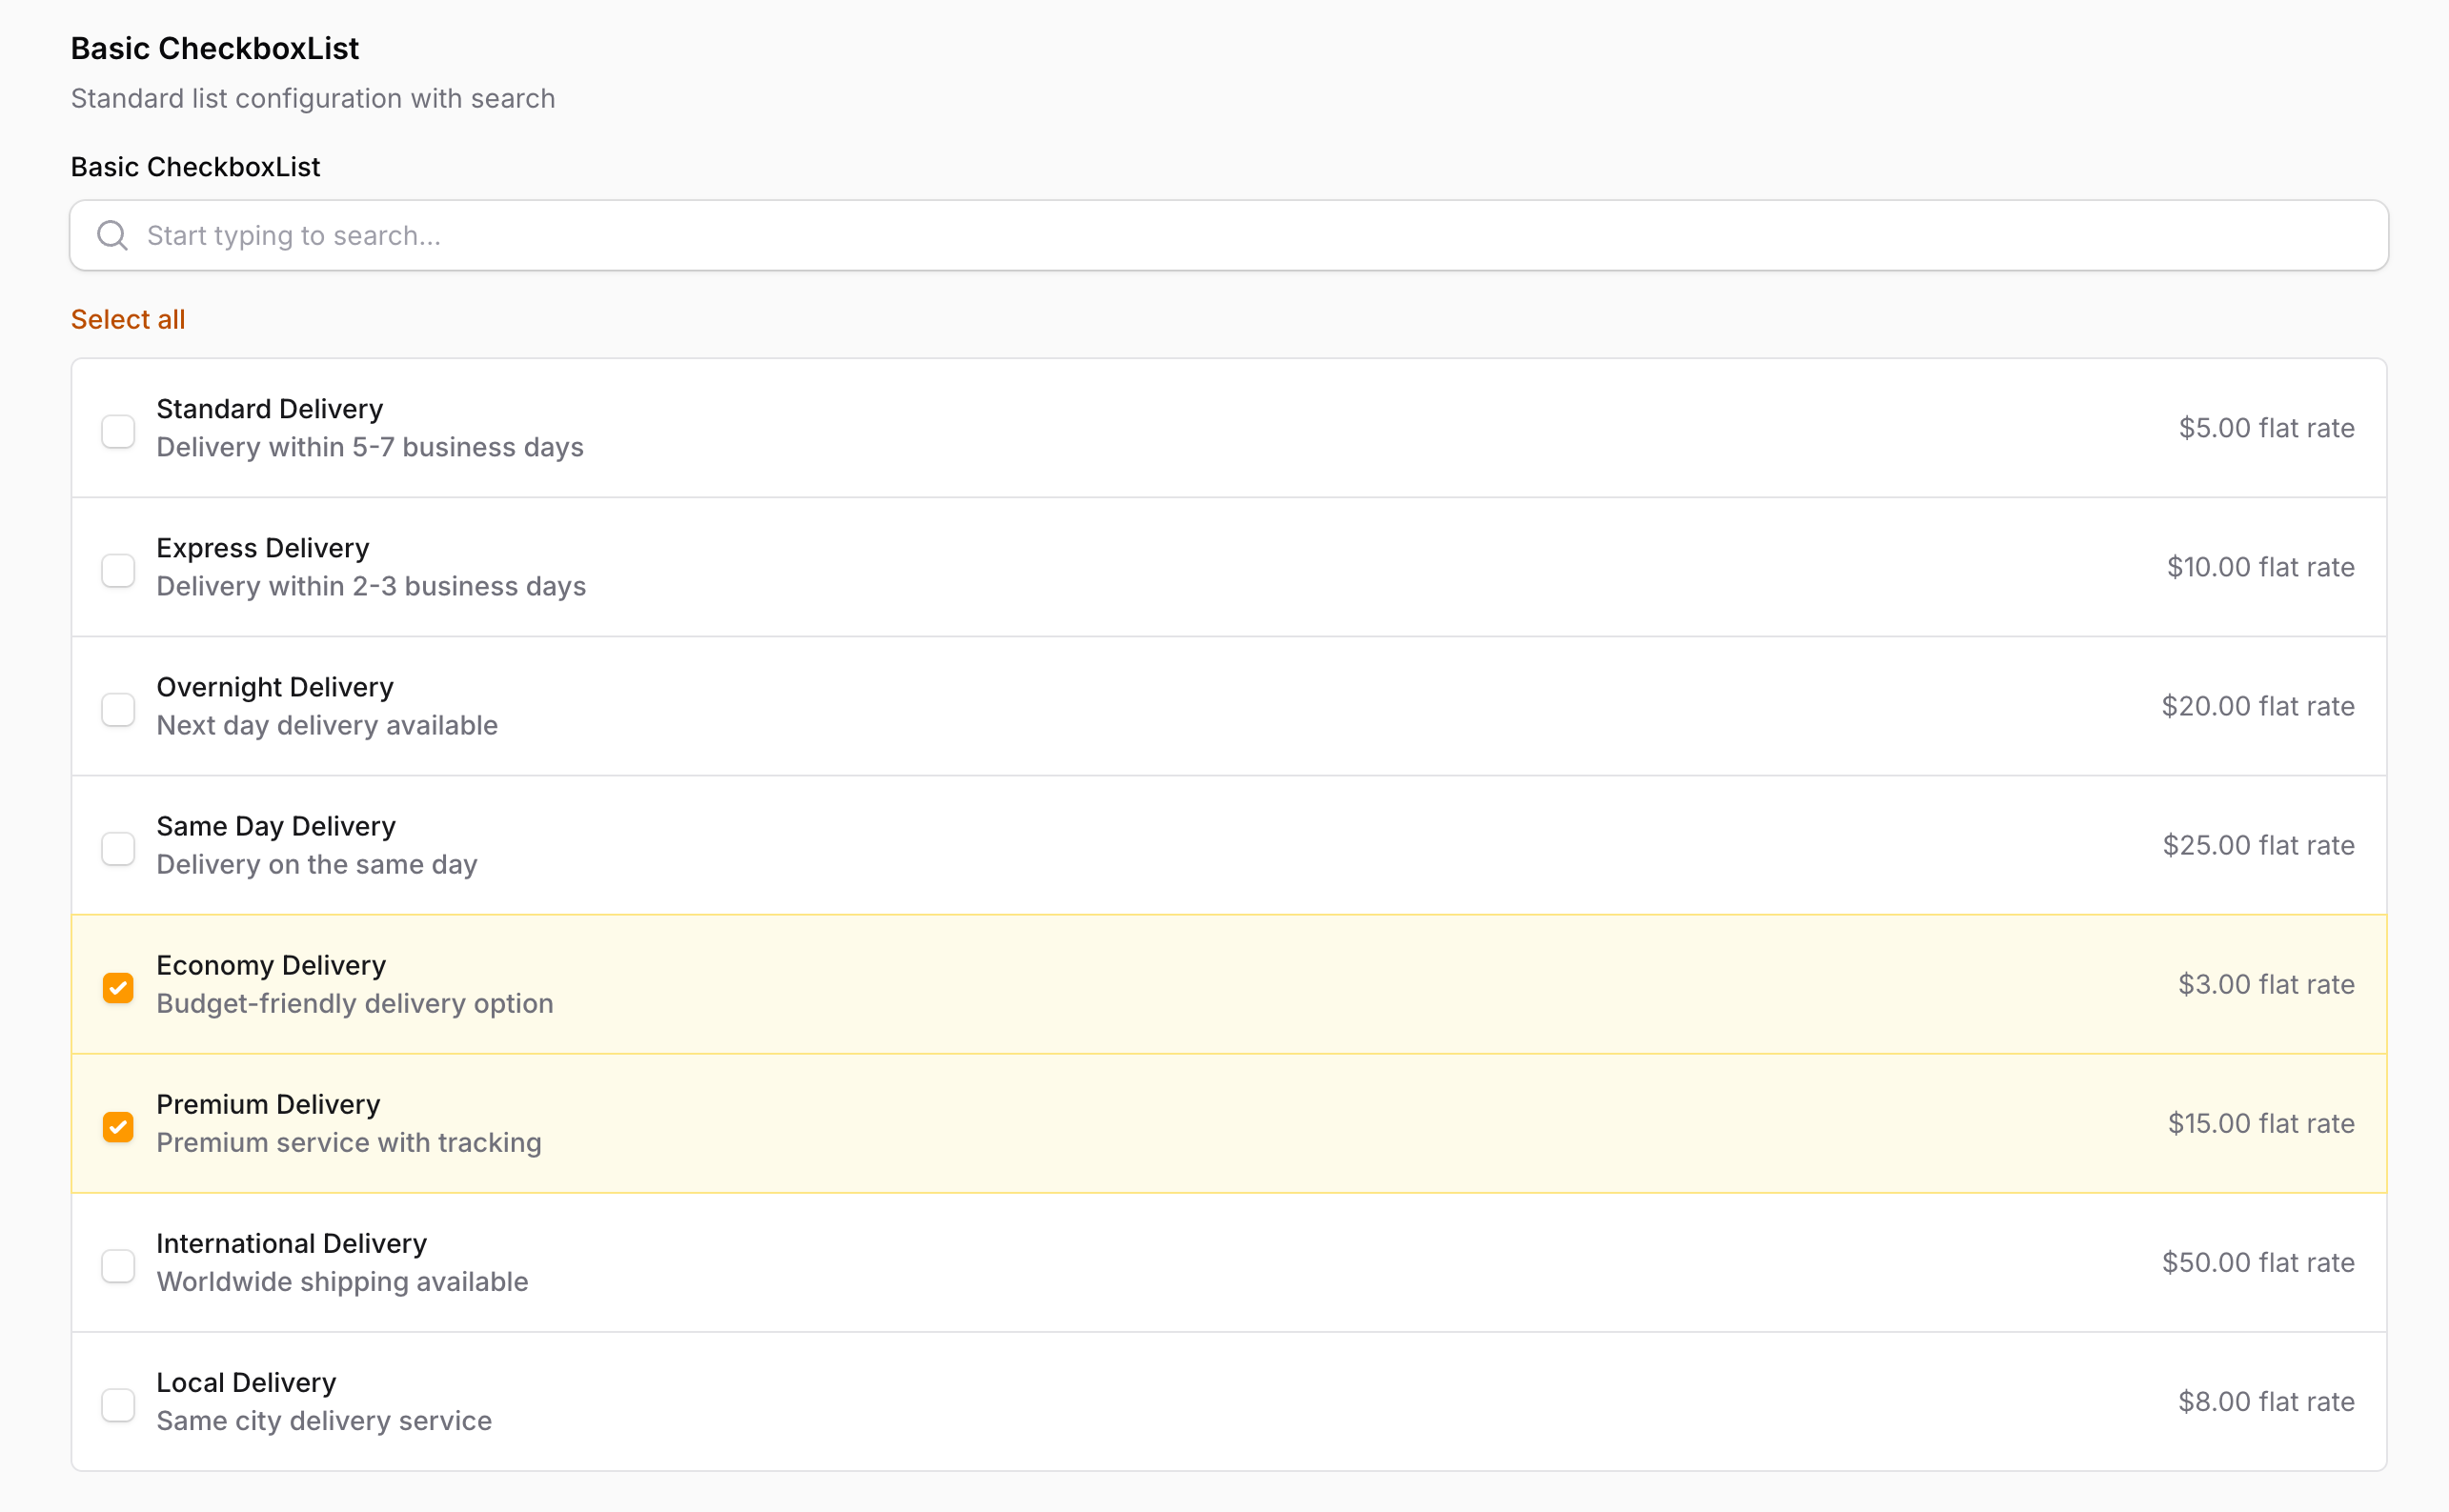This screenshot has height=1512, width=2449.
Task: Click the Budget-friendly delivery option description
Action: [x=355, y=1003]
